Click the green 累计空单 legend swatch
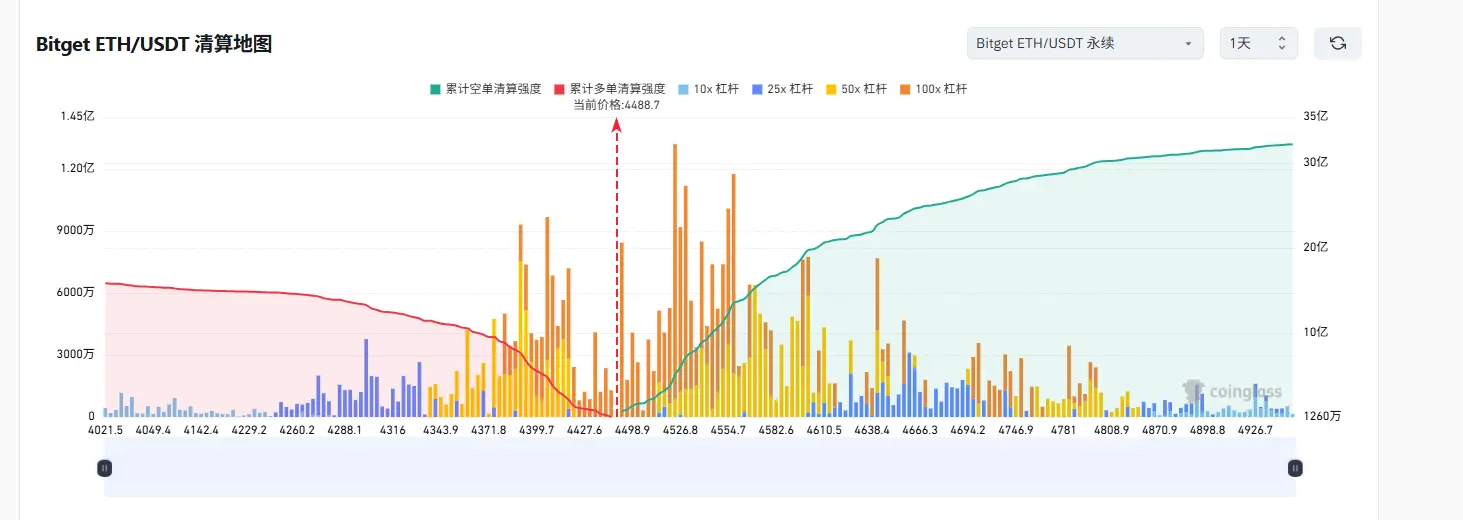 coord(435,89)
